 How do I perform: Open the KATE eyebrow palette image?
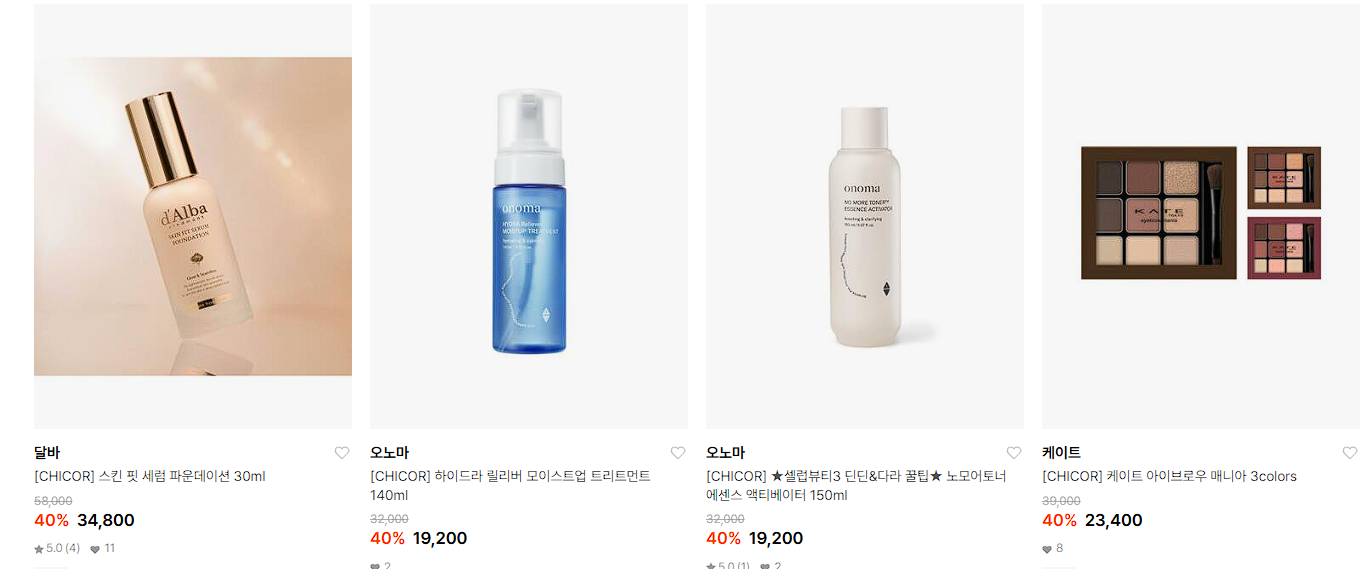(x=1201, y=216)
